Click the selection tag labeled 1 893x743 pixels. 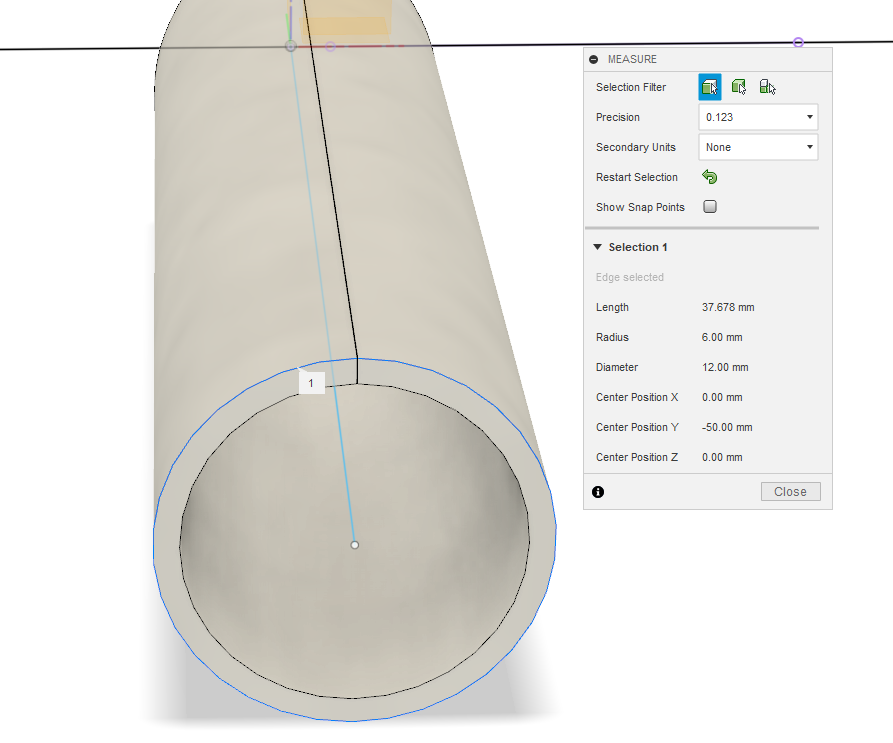click(311, 382)
